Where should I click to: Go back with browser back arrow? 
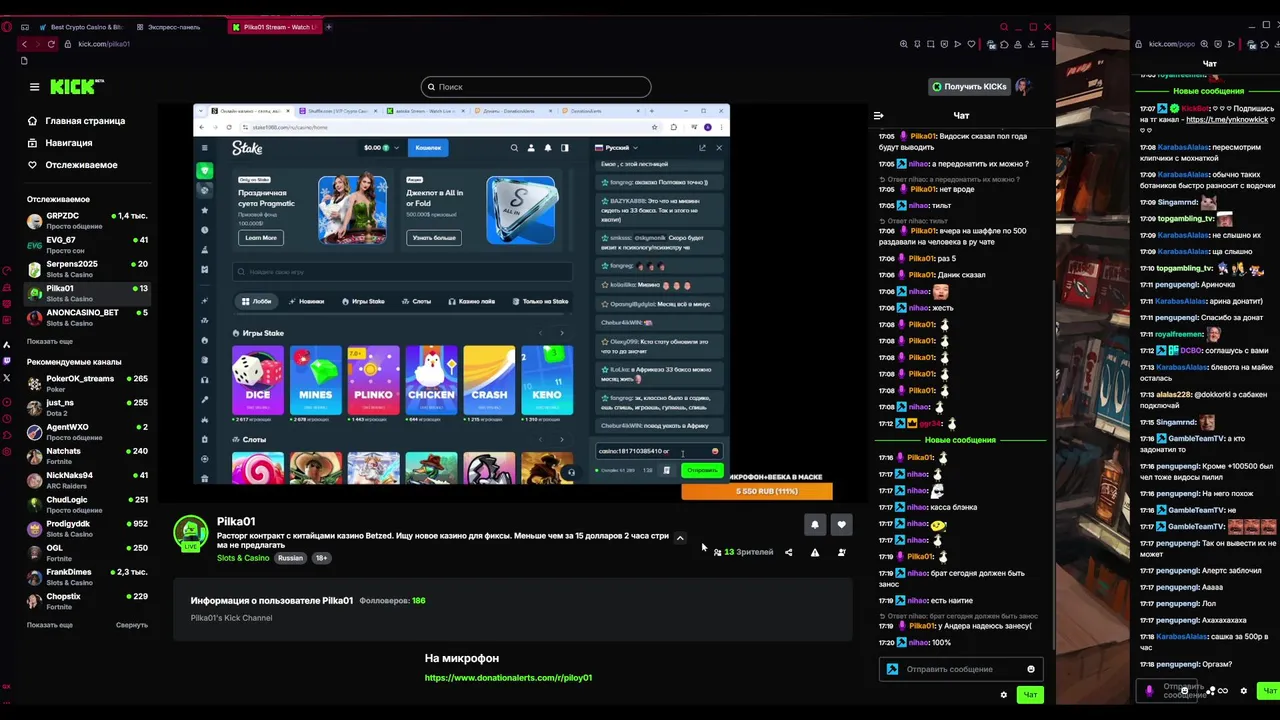[x=24, y=44]
